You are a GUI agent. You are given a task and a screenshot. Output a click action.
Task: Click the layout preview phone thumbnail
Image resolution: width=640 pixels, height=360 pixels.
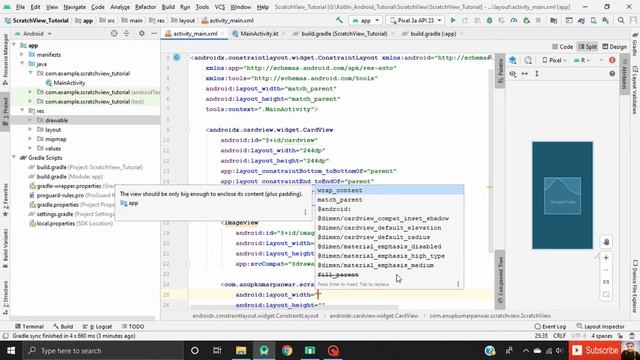pos(562,195)
